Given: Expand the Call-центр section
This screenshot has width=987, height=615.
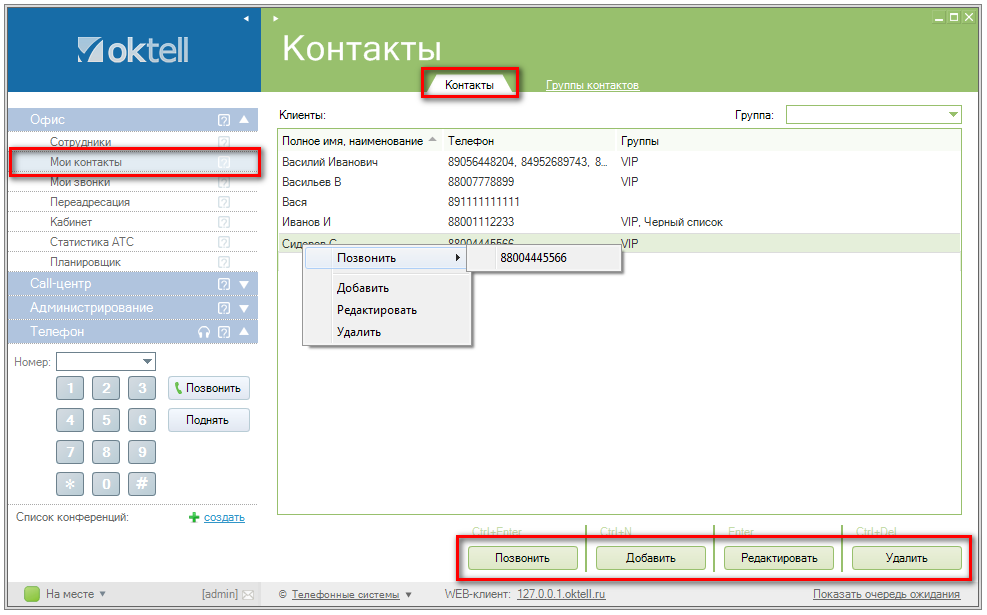Looking at the screenshot, I should (x=243, y=285).
